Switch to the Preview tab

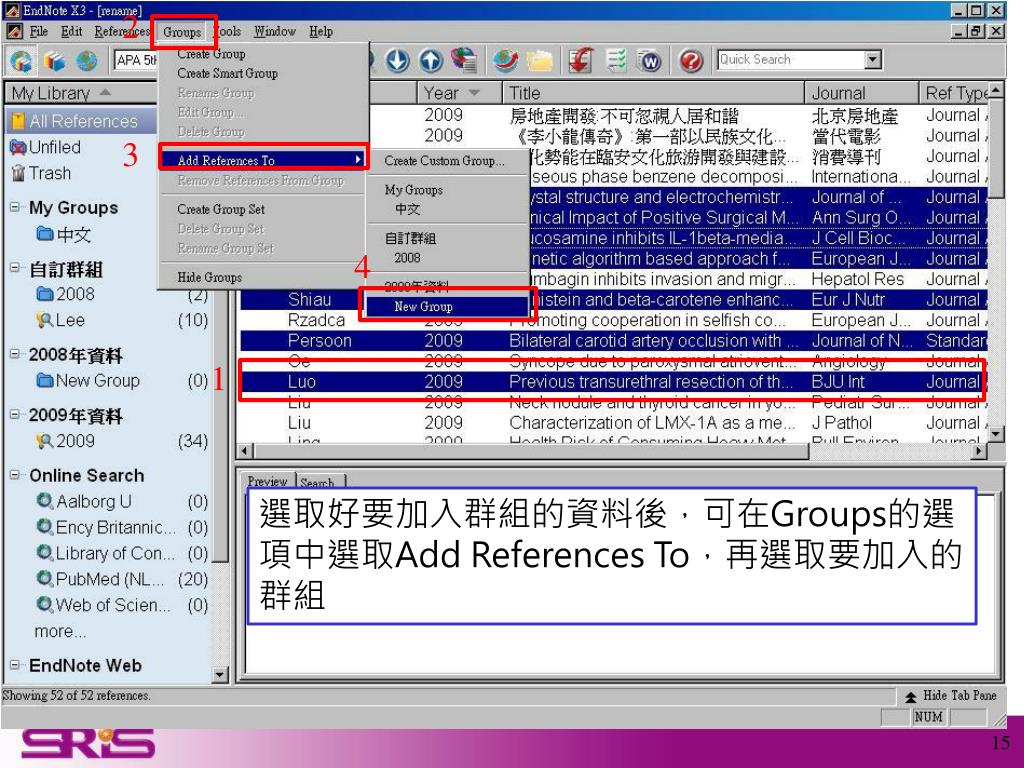point(267,481)
